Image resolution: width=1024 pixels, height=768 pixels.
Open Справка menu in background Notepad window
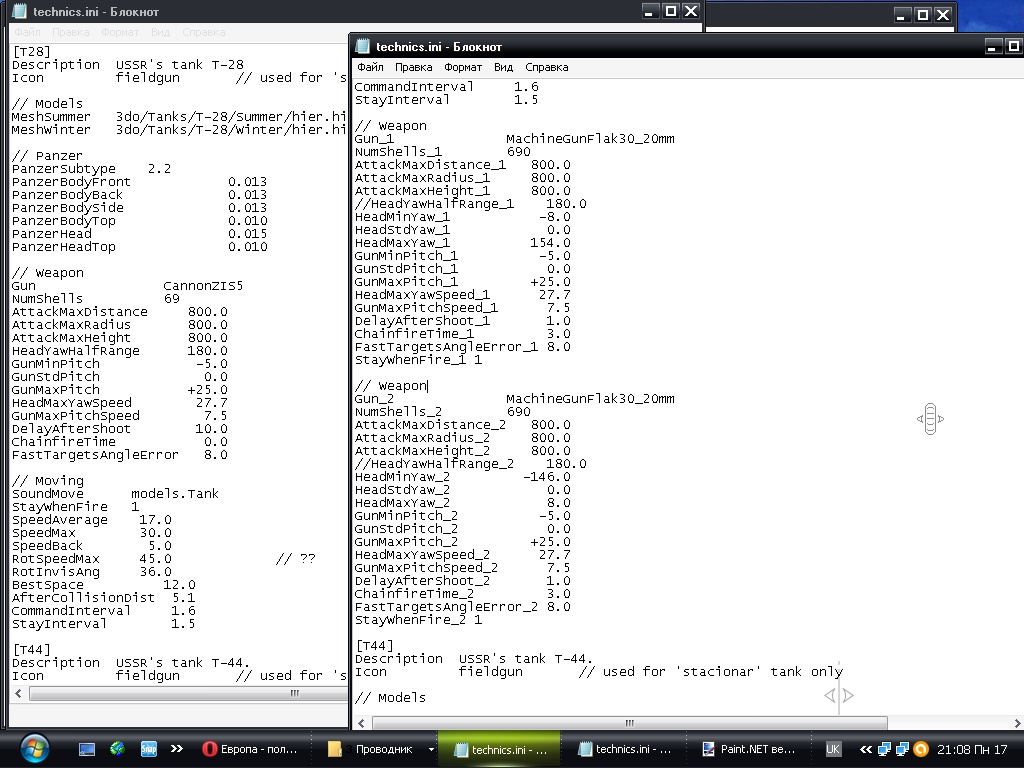(x=204, y=32)
